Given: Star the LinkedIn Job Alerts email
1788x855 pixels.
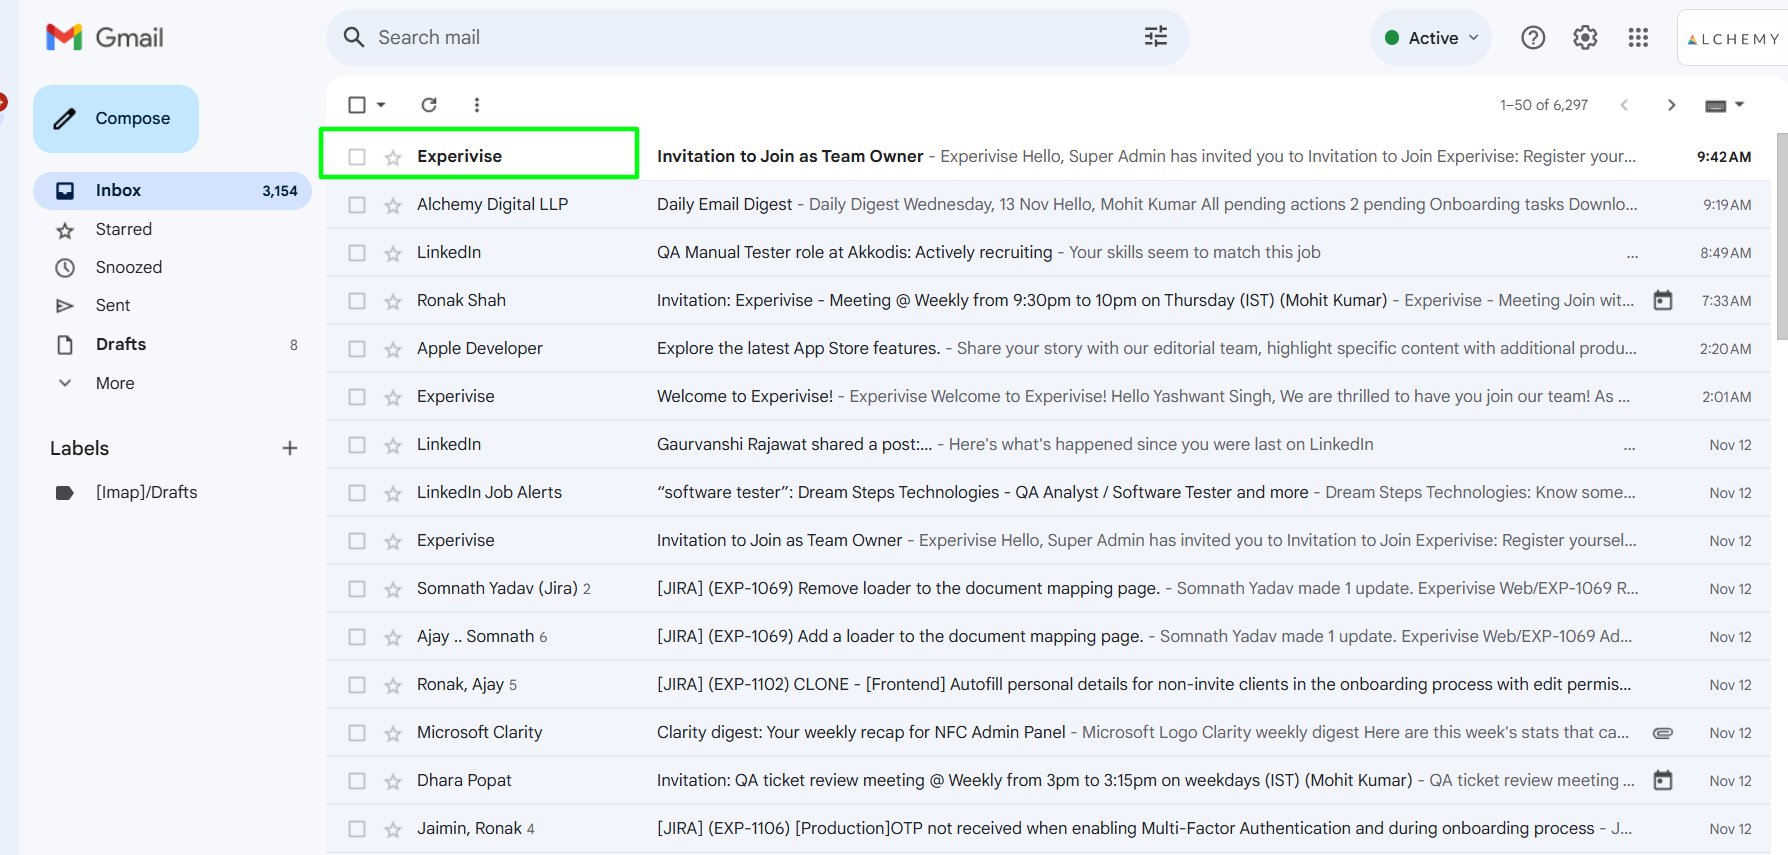Looking at the screenshot, I should click(x=393, y=493).
